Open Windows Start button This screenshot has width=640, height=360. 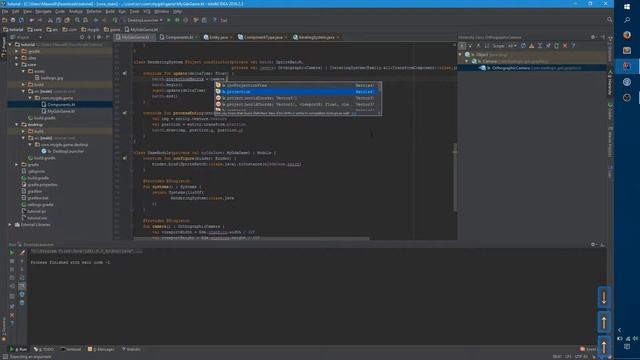pos(627,7)
